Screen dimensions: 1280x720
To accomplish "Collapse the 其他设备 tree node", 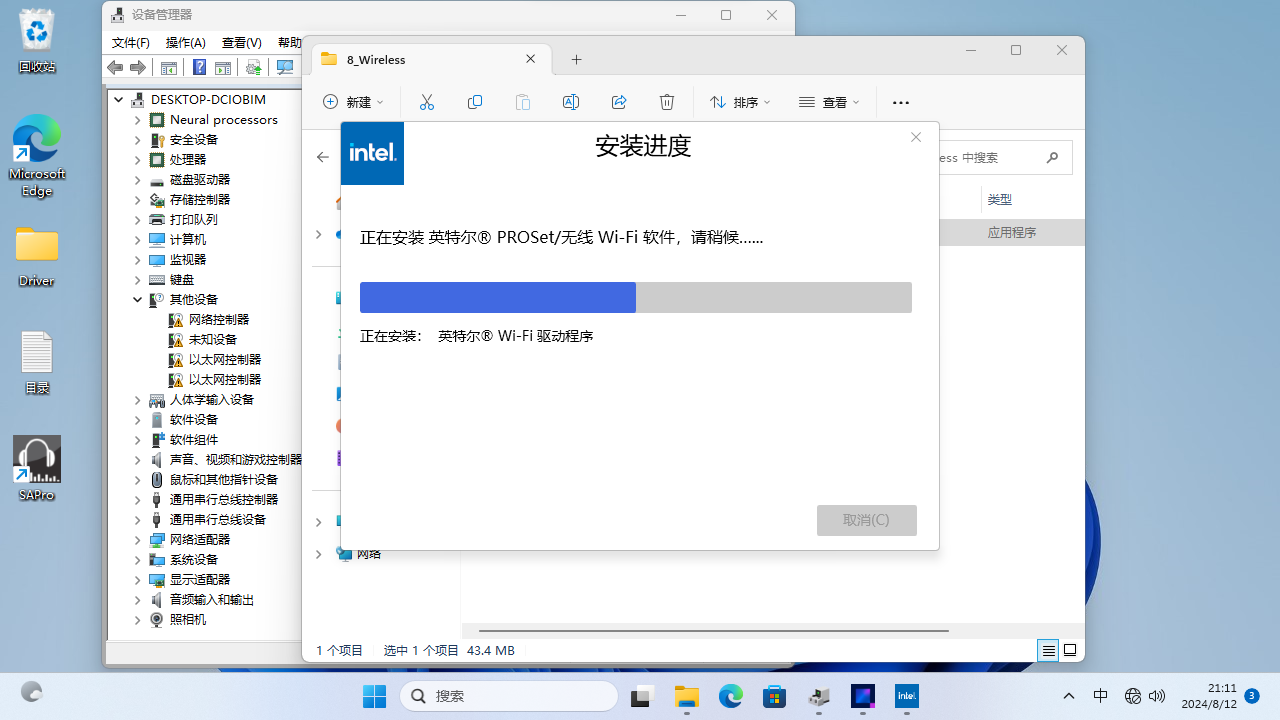I will point(138,299).
